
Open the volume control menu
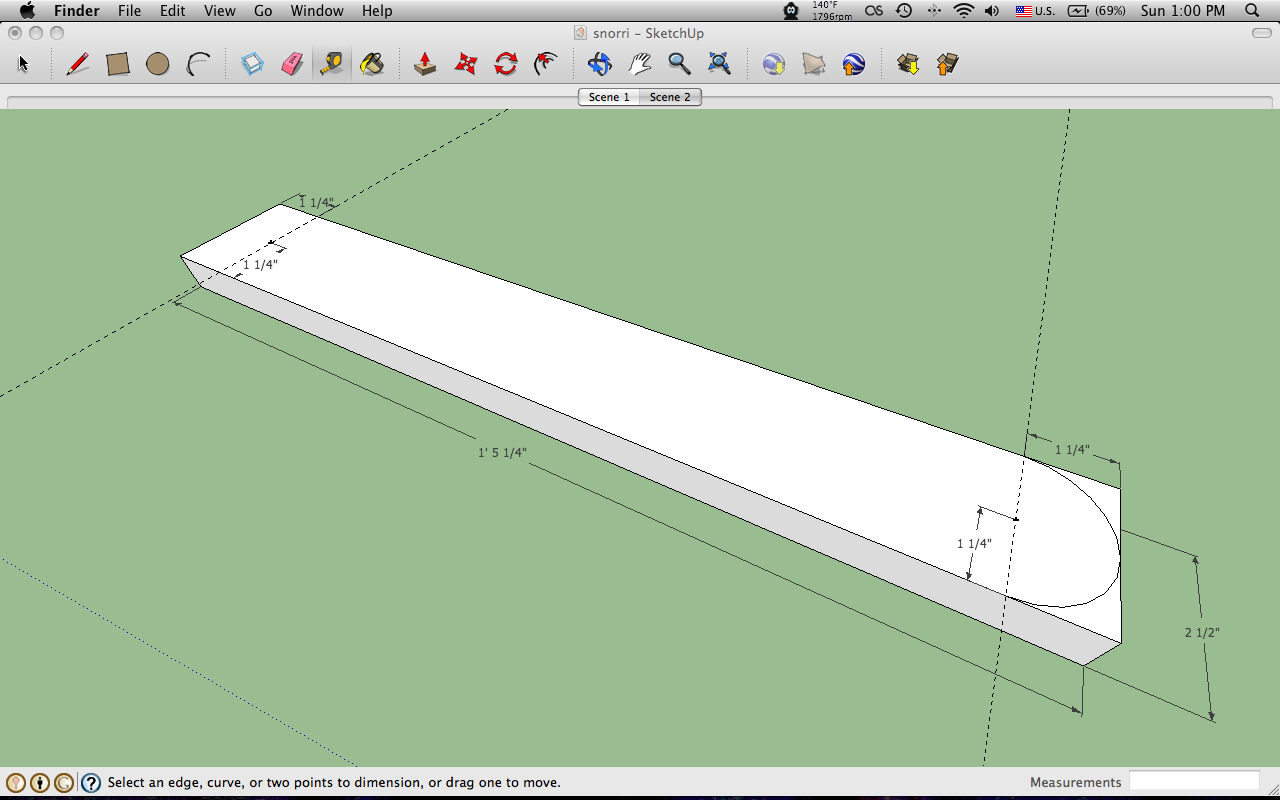(x=992, y=11)
